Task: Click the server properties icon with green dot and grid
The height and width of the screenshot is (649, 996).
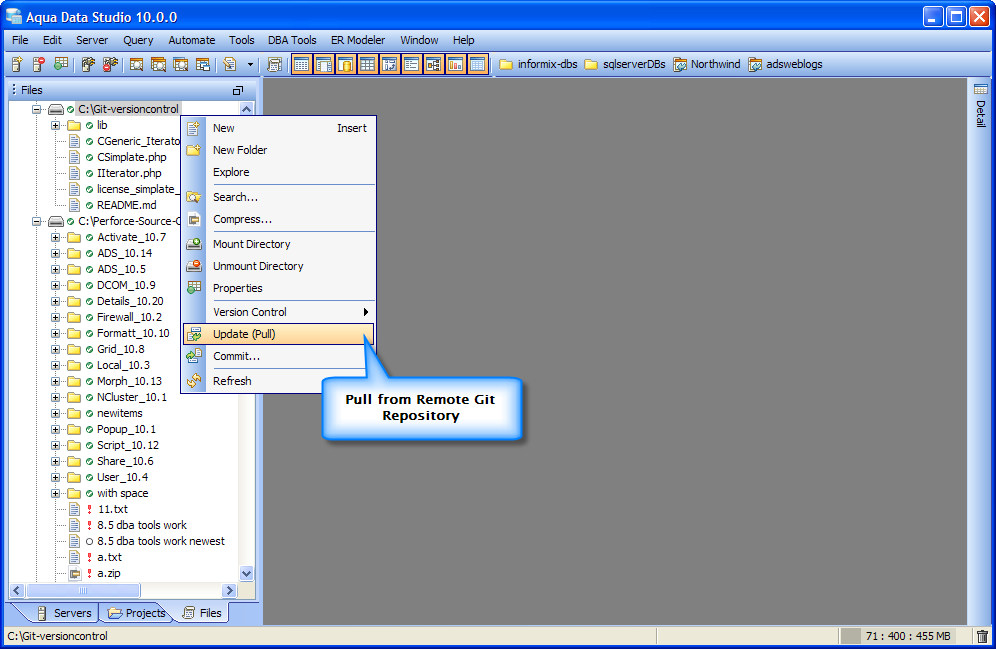Action: pos(61,64)
